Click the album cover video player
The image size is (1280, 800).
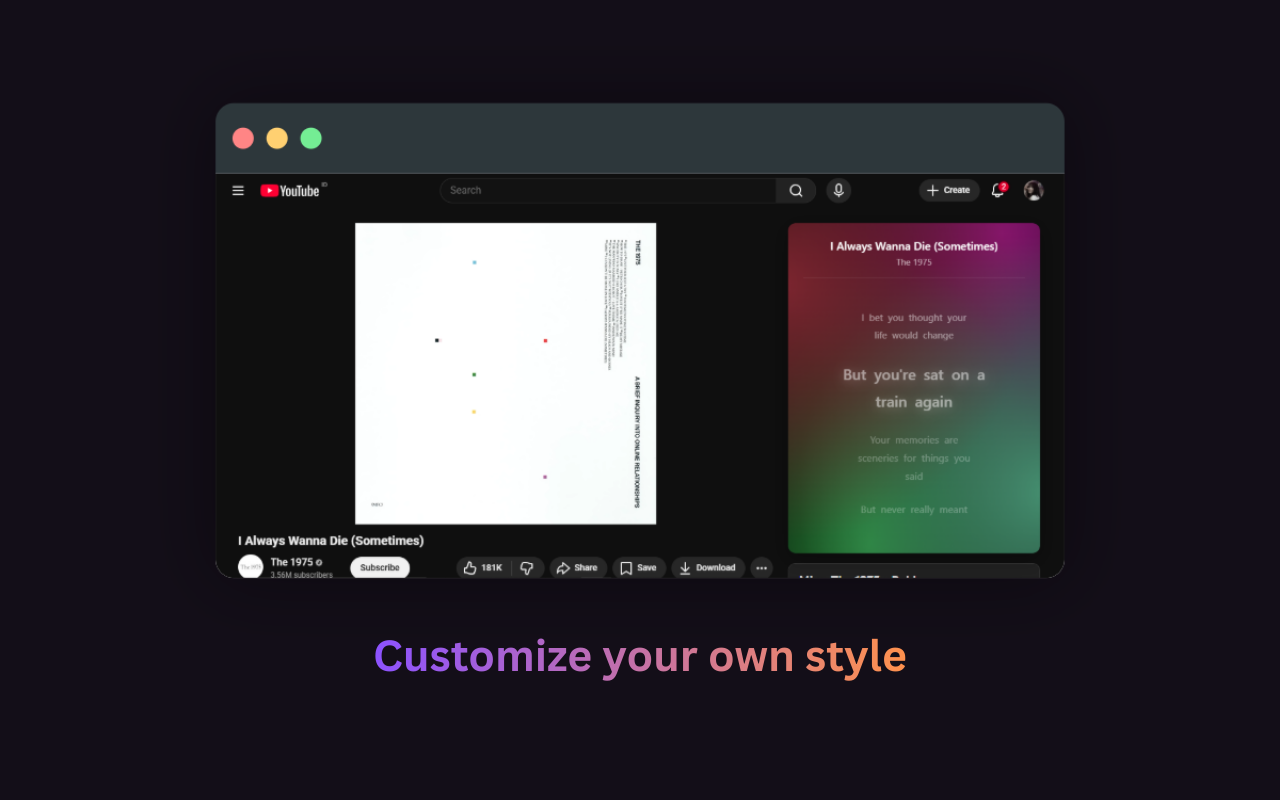[x=506, y=373]
